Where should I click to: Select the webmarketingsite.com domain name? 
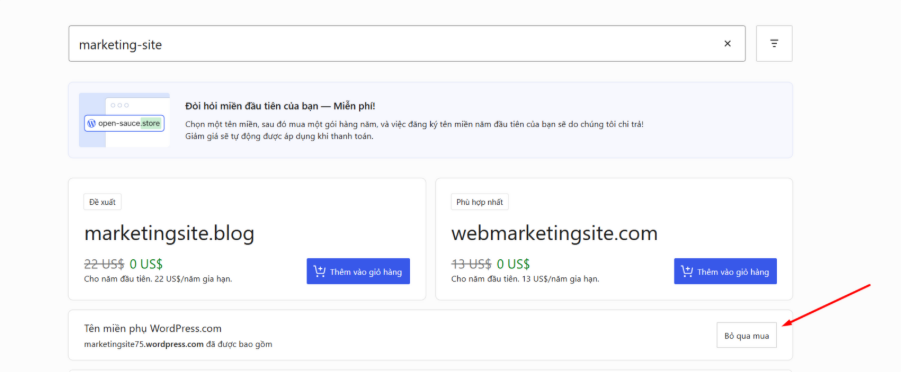point(554,233)
